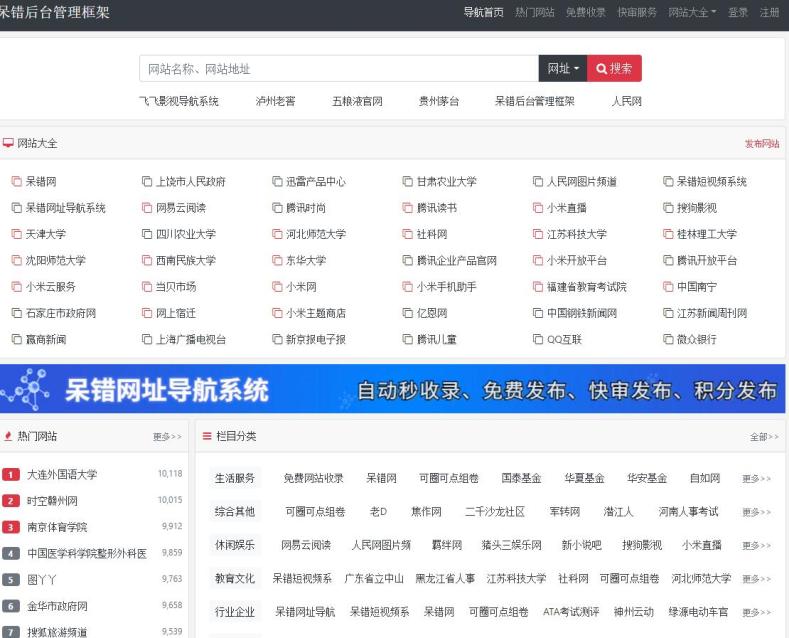789x638 pixels.
Task: Click the icon beside 小米云服务
Action: (17, 287)
